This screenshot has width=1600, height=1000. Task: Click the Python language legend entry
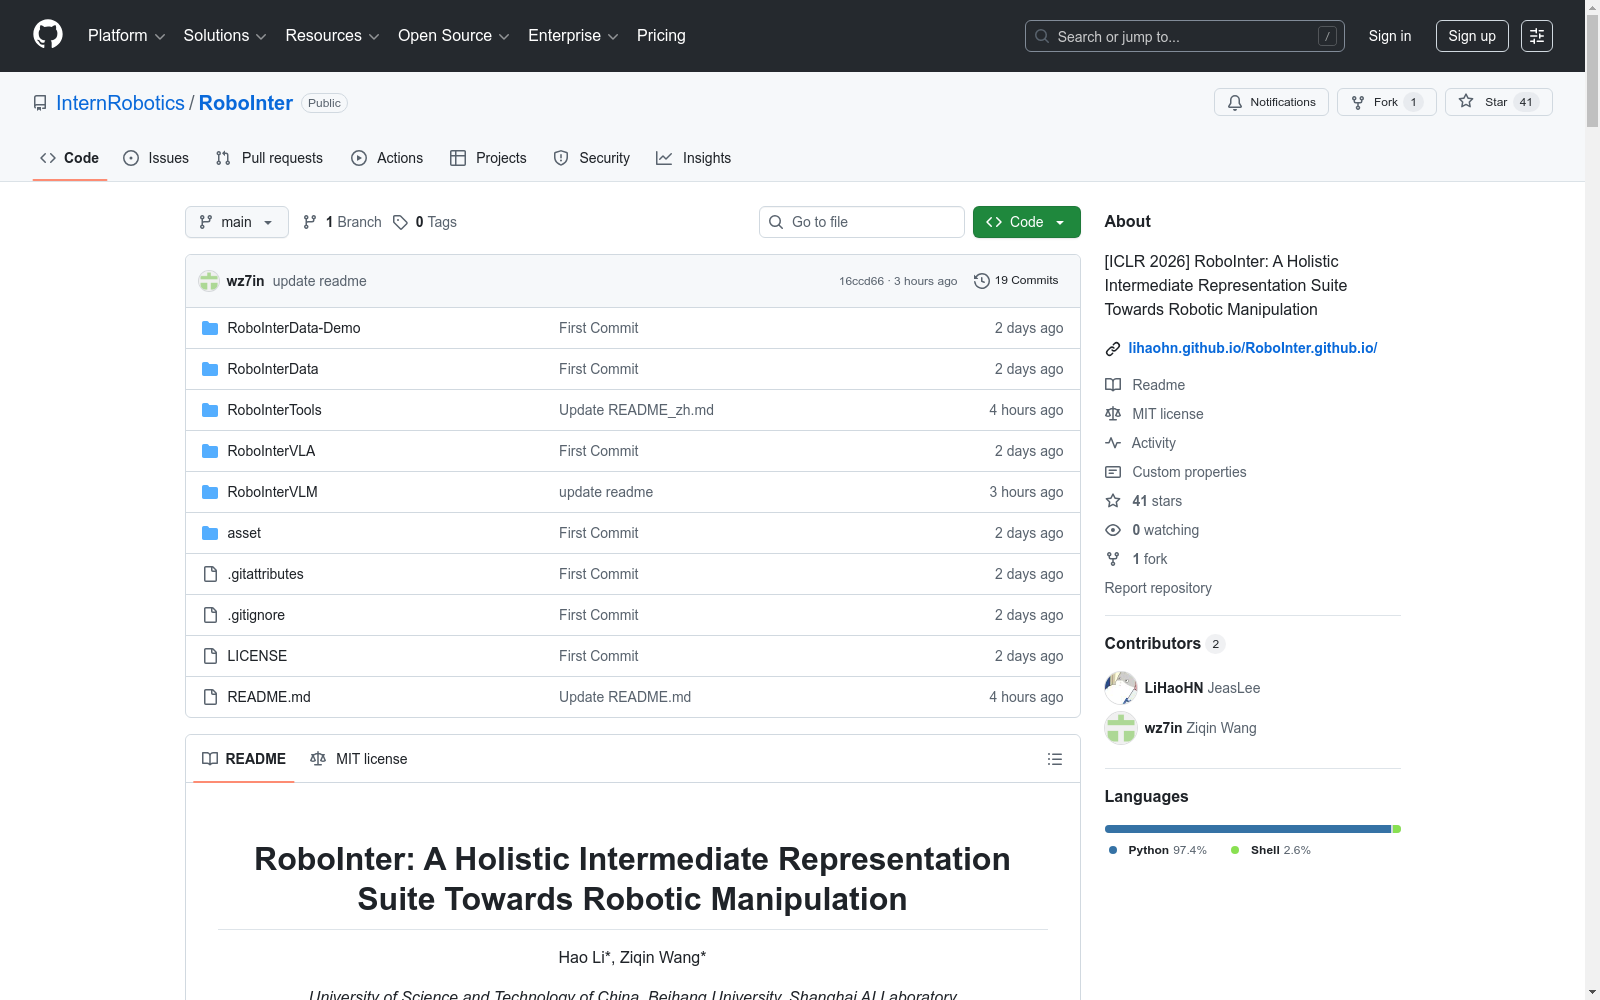coord(1158,850)
